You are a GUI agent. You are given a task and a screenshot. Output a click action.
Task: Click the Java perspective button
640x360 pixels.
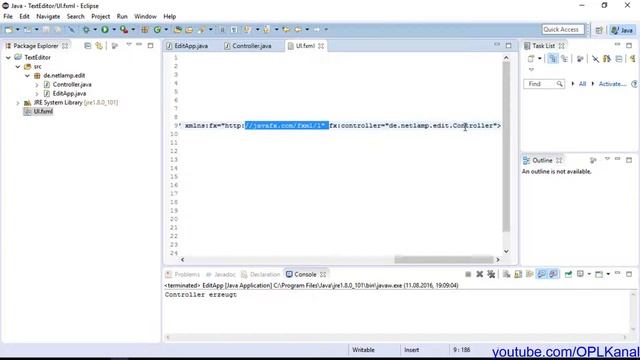coord(622,30)
